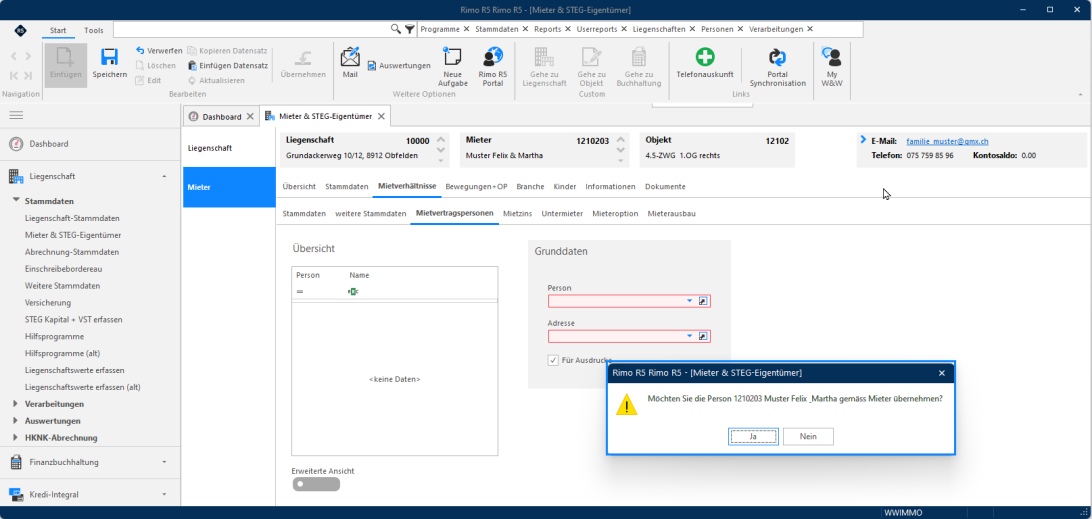The image size is (1092, 519).
Task: Open the Bewegungen+OP tab
Action: pyautogui.click(x=476, y=187)
